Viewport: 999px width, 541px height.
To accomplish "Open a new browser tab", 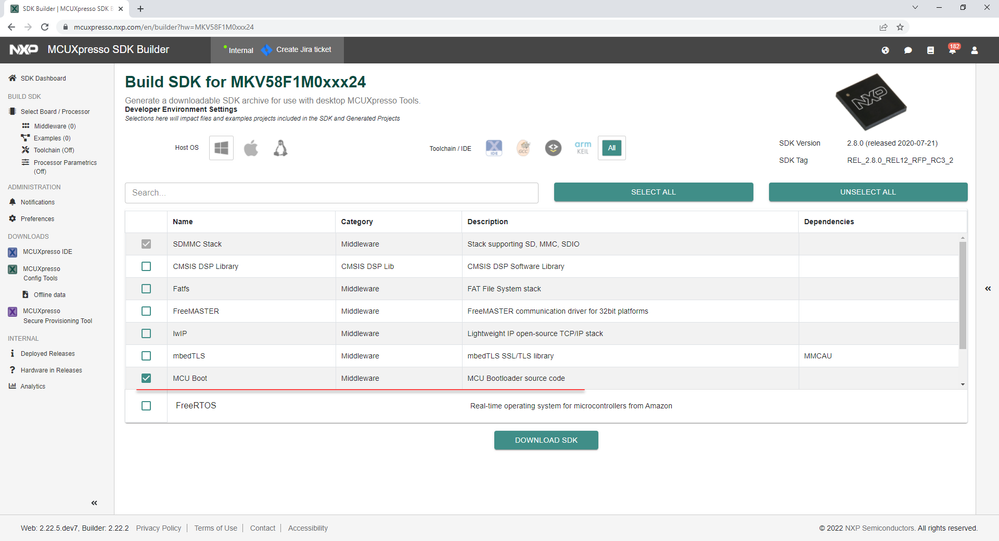I will [x=140, y=8].
